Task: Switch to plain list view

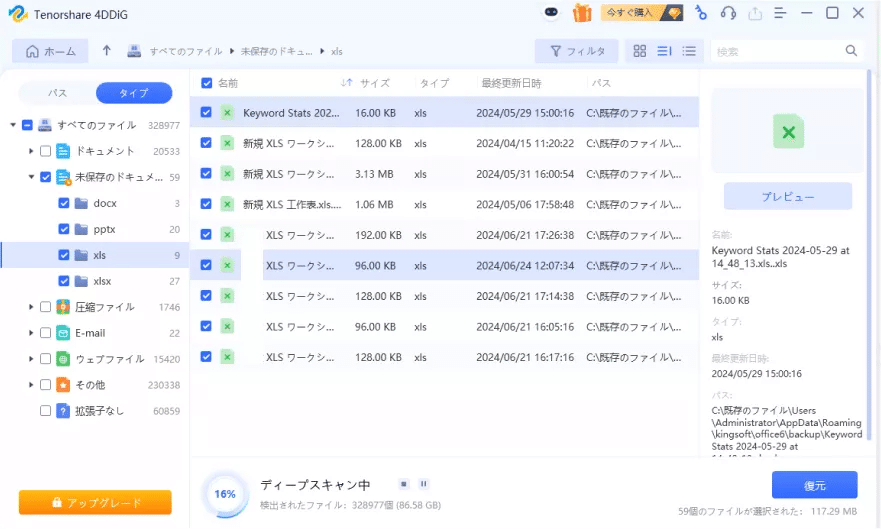Action: [689, 51]
